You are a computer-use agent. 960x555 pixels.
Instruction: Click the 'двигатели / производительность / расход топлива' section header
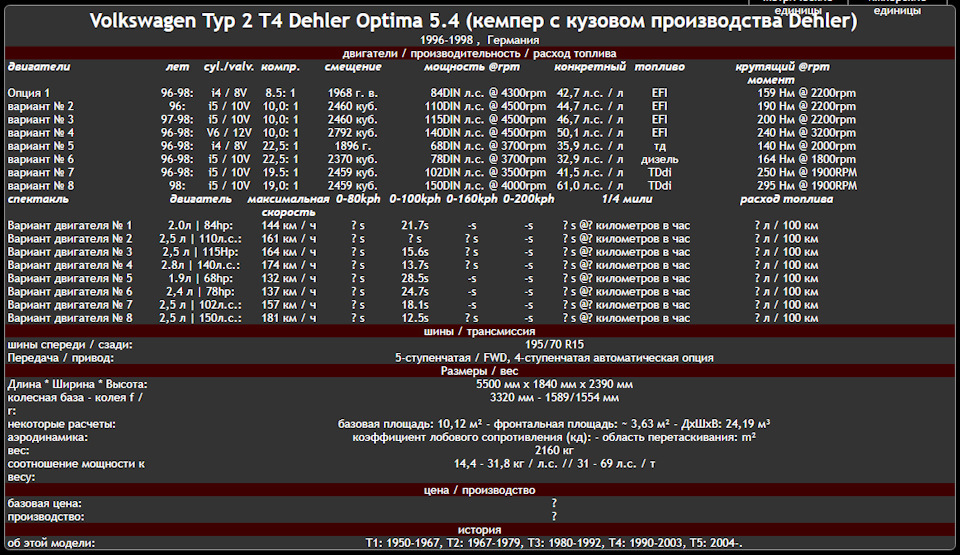479,53
